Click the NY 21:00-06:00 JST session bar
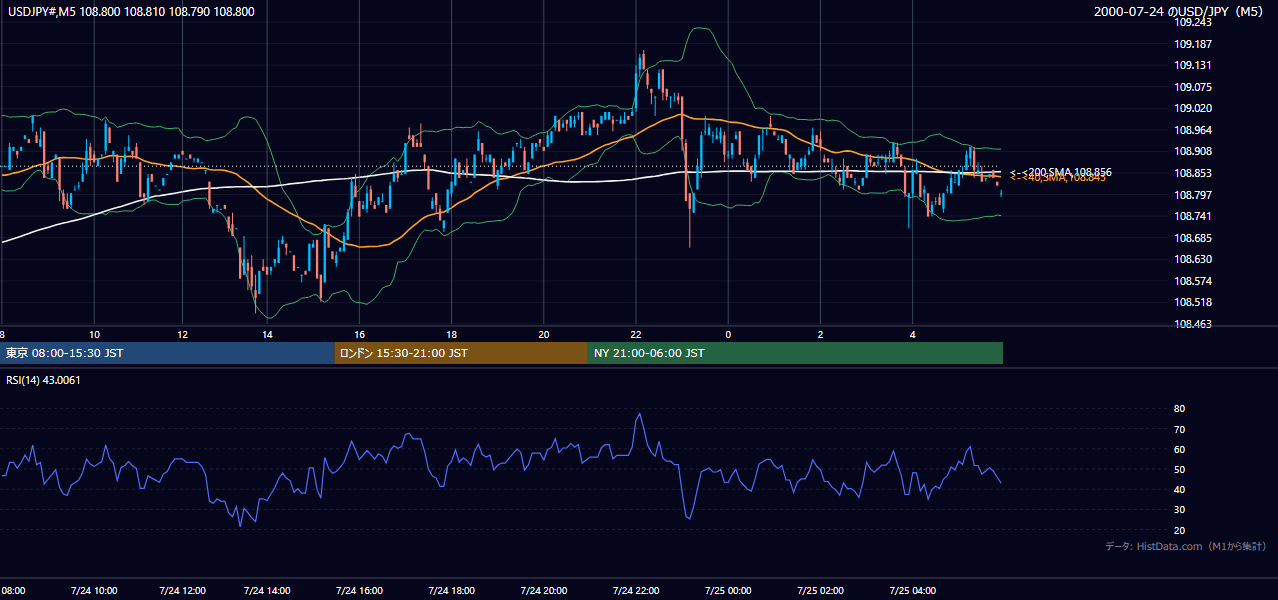Screen dimensions: 1278x600 (795, 353)
